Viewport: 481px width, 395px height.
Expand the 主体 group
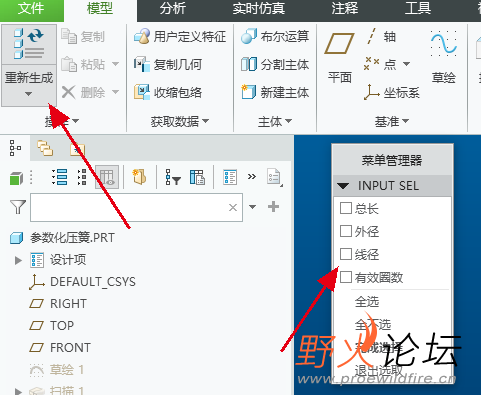pyautogui.click(x=275, y=121)
